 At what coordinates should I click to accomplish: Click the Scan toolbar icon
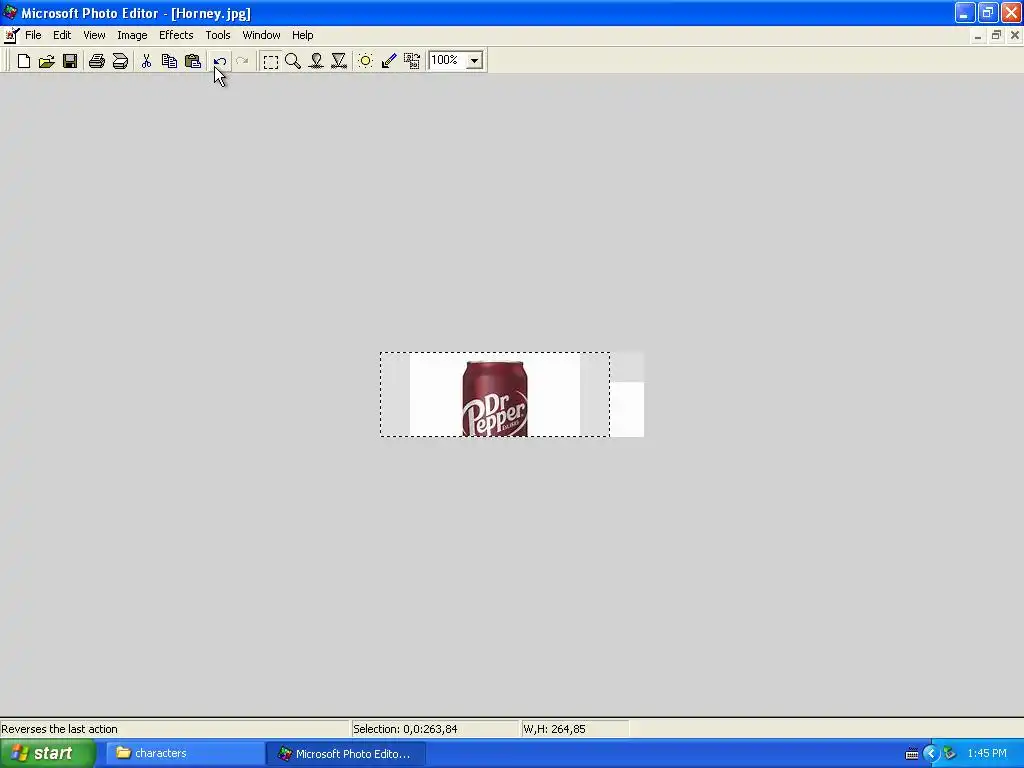click(x=120, y=61)
